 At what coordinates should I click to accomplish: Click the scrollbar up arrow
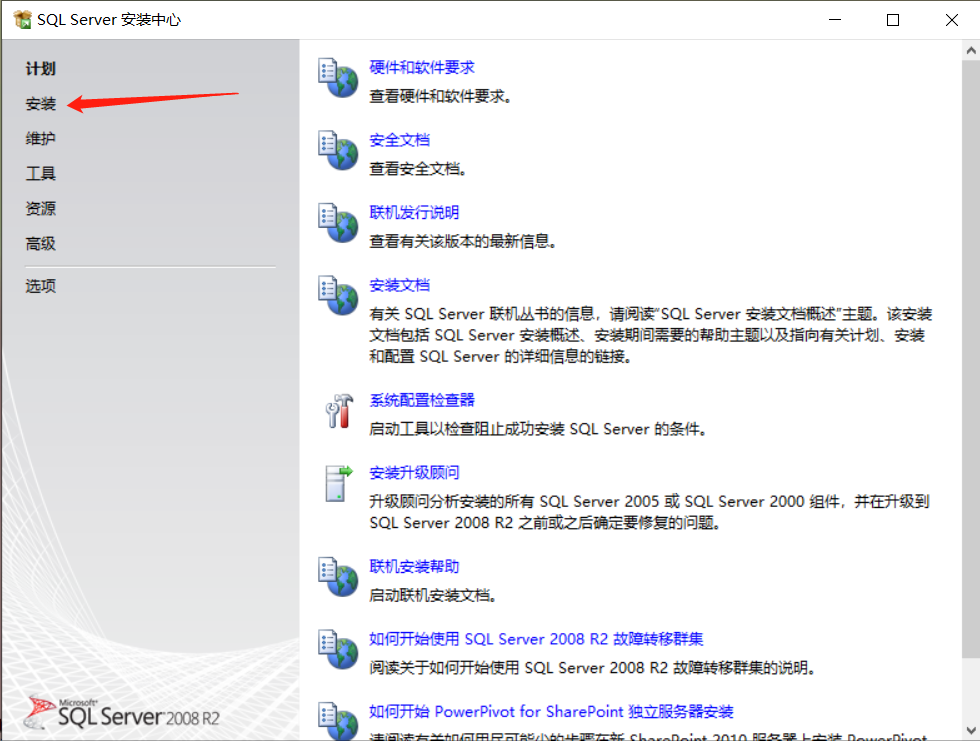[971, 51]
